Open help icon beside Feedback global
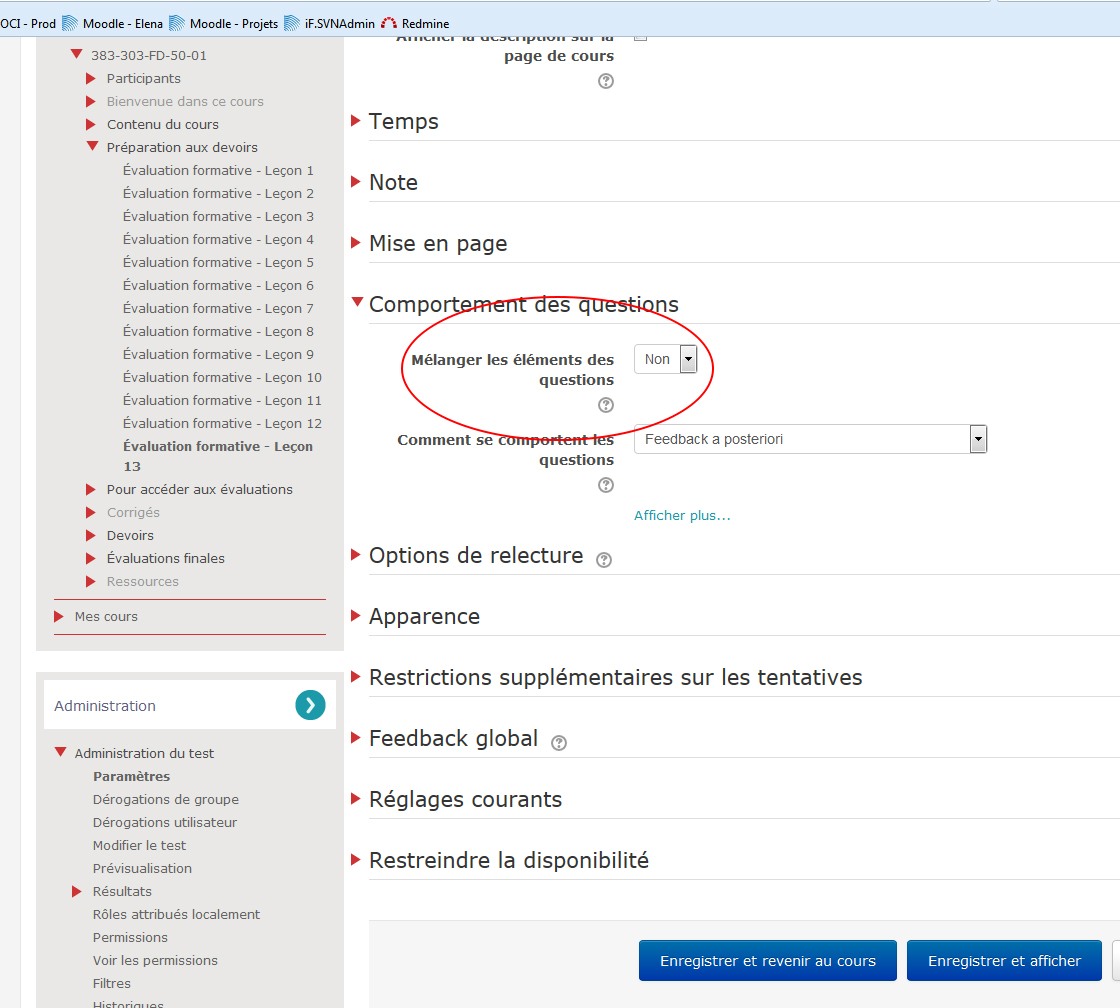The height and width of the screenshot is (1008, 1120). 559,743
